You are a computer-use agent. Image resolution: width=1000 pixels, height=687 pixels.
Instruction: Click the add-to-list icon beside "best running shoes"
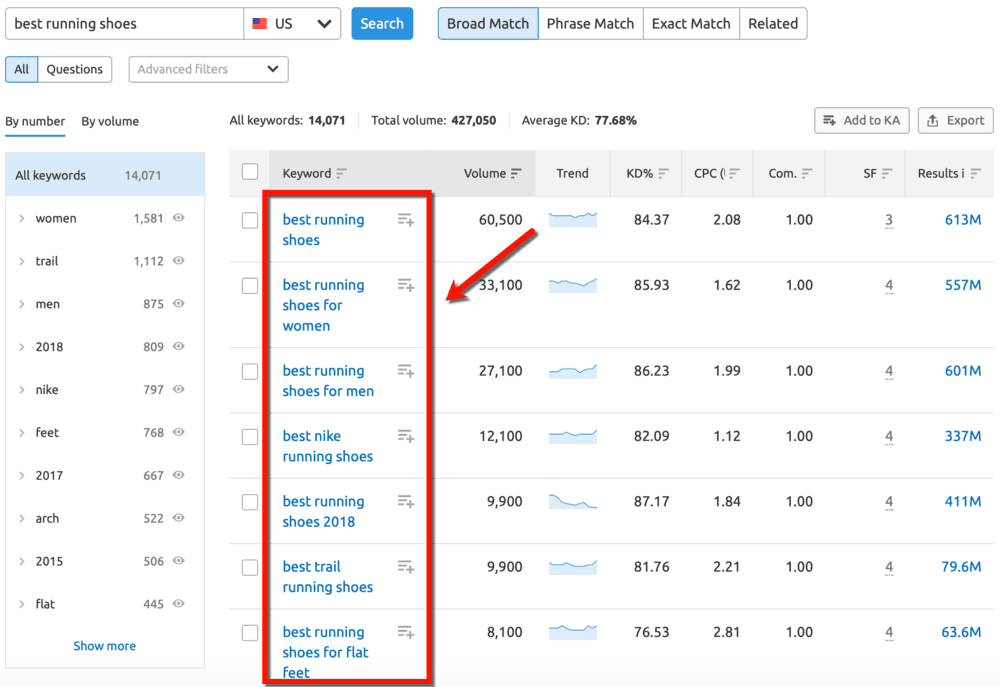point(405,220)
